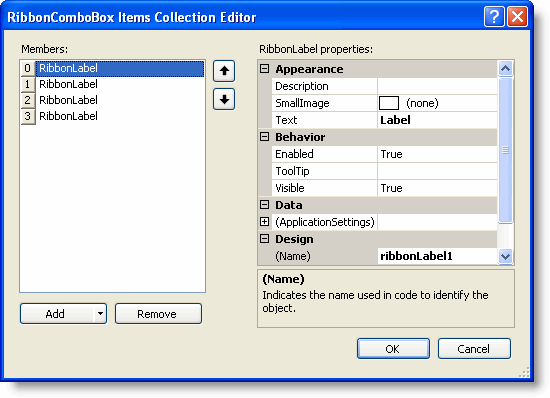The height and width of the screenshot is (398, 550).
Task: Click the (ApplicationSettings) value cell
Action: click(437, 222)
